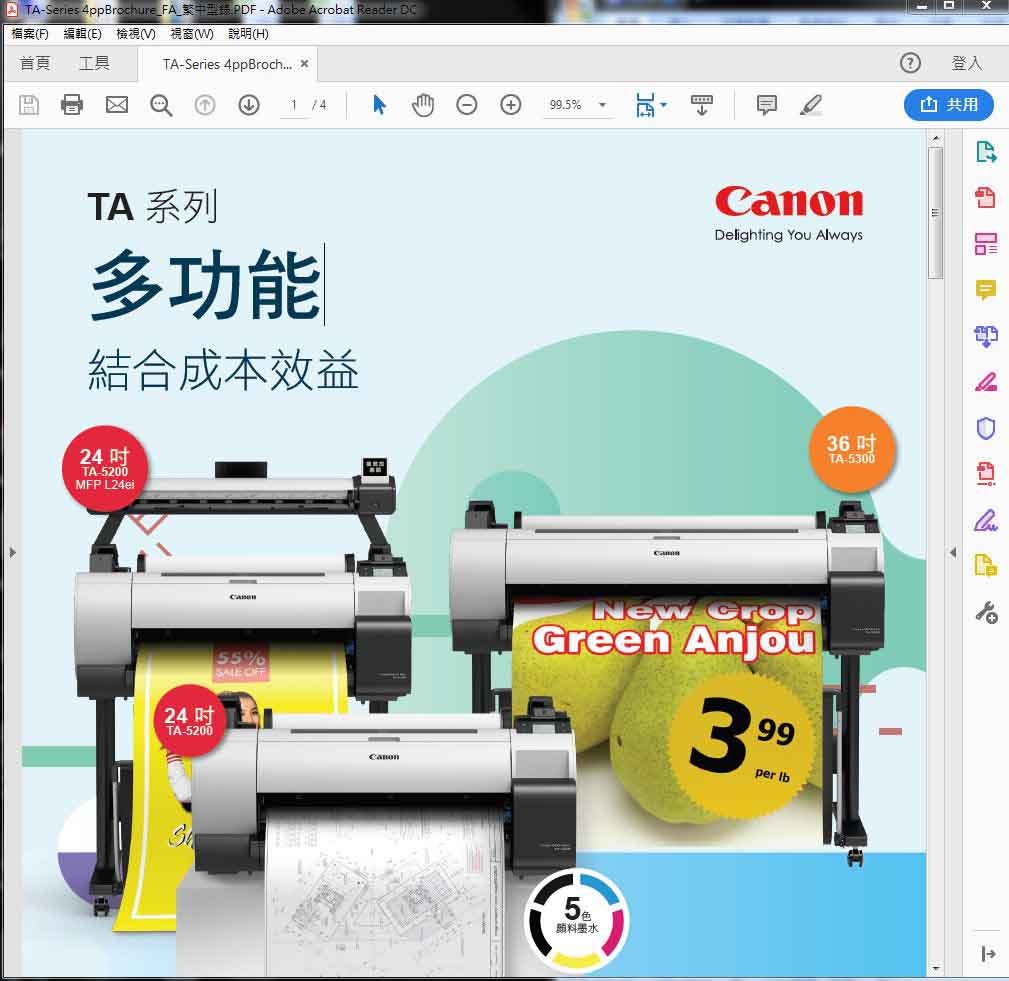Click the 結合成本效益 subtitle text
Viewport: 1009px width, 981px height.
point(223,369)
